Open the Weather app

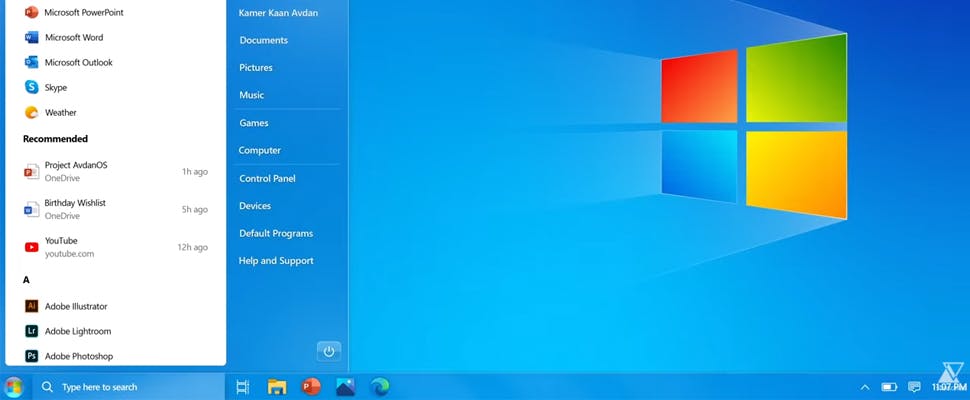[51, 113]
